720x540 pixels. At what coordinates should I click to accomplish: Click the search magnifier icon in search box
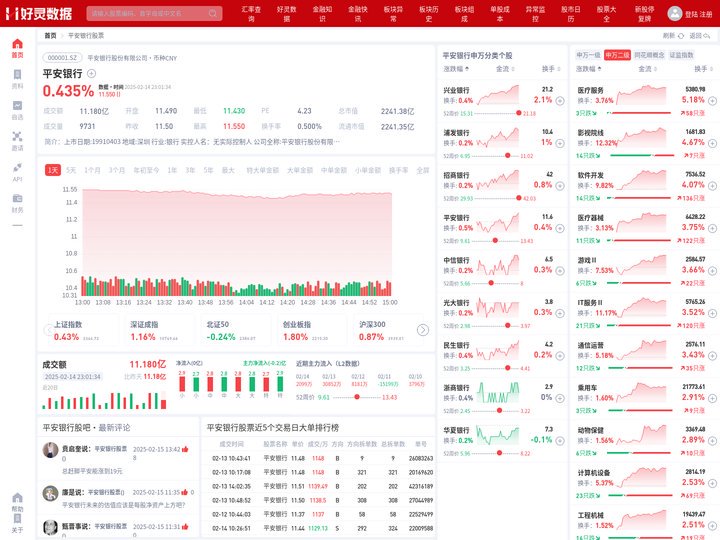213,13
